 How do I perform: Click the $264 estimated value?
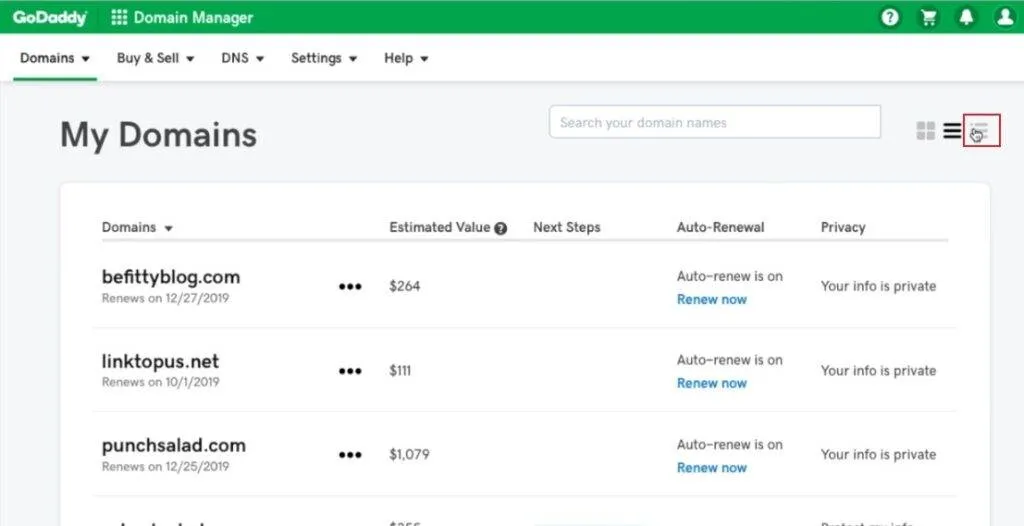click(405, 286)
